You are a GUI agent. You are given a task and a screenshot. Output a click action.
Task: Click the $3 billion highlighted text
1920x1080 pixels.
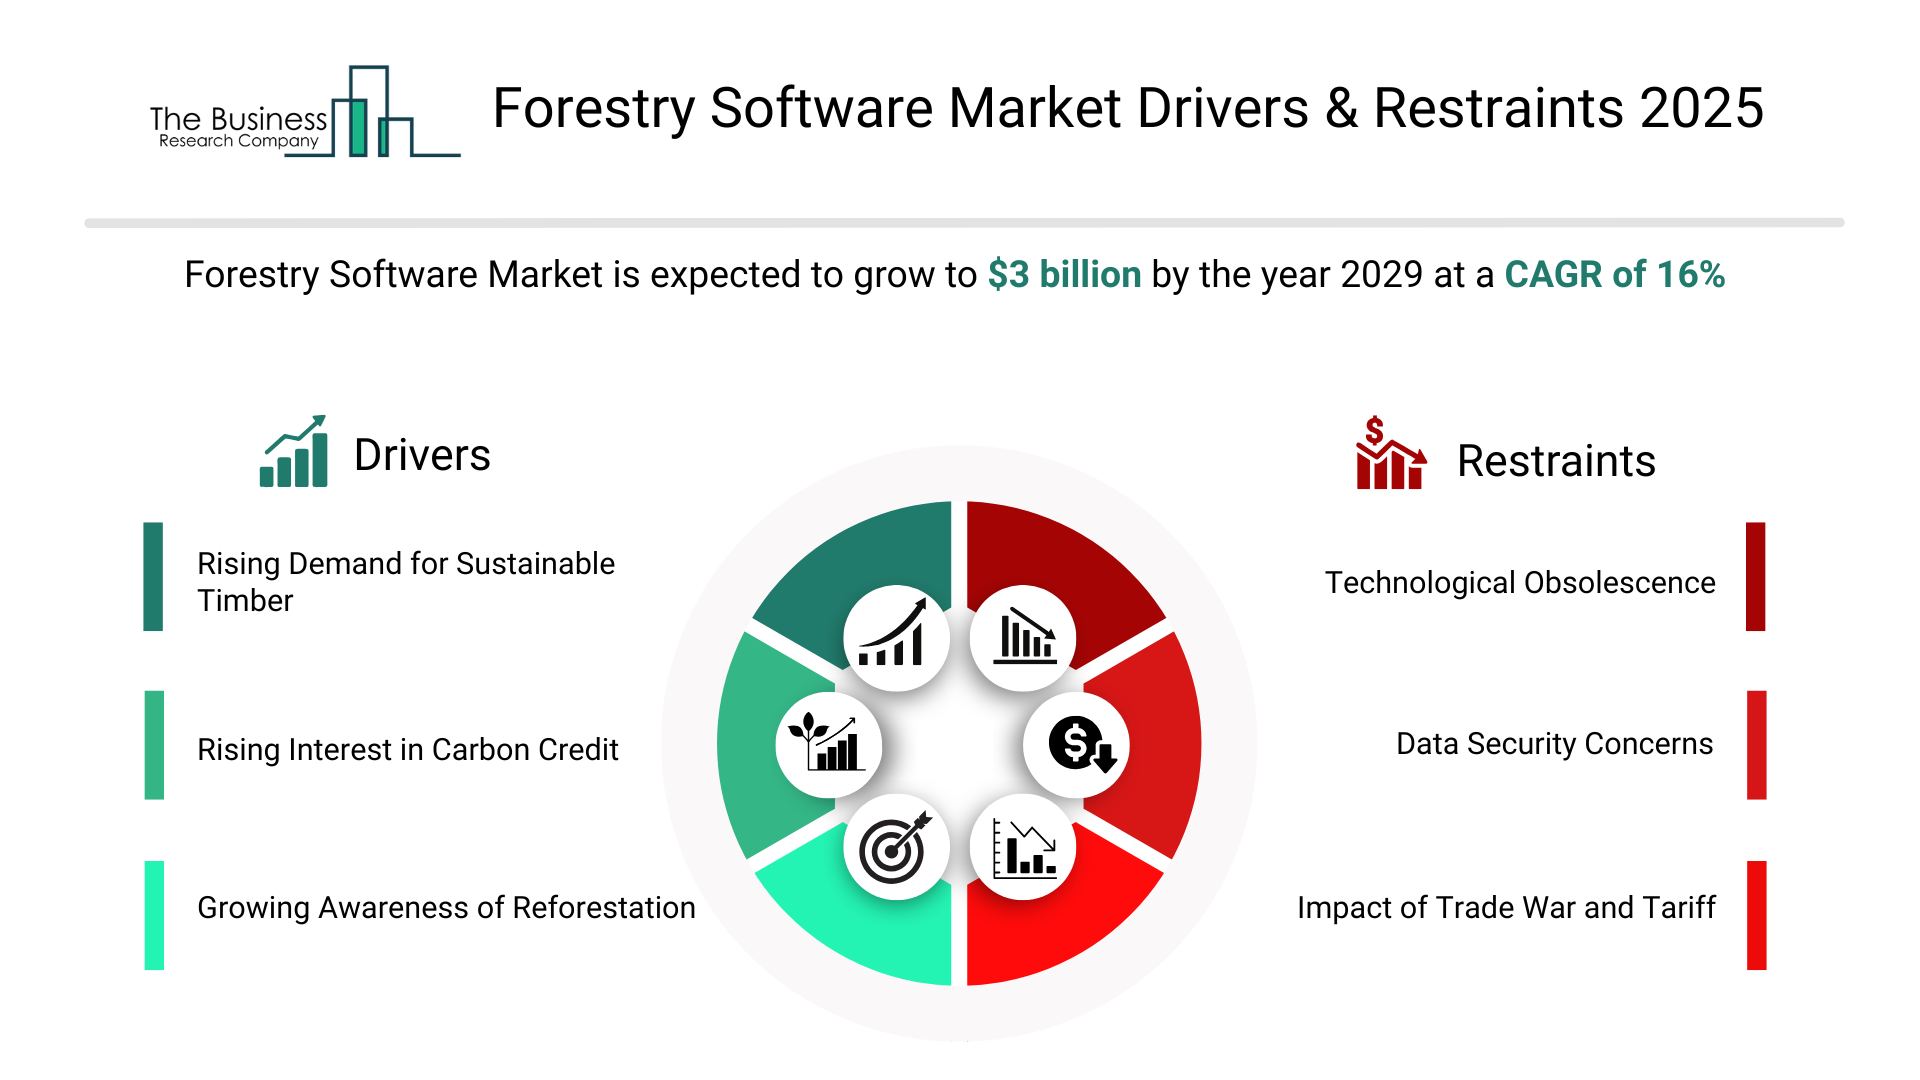(1064, 274)
